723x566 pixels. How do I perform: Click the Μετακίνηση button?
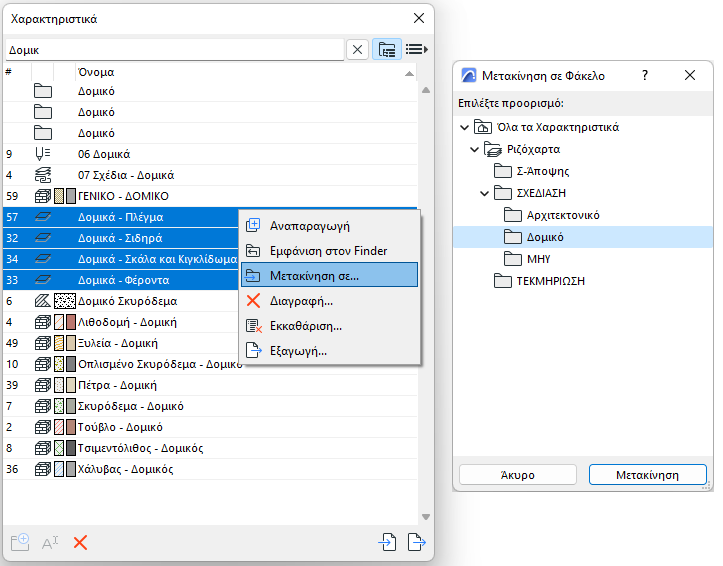click(x=647, y=475)
